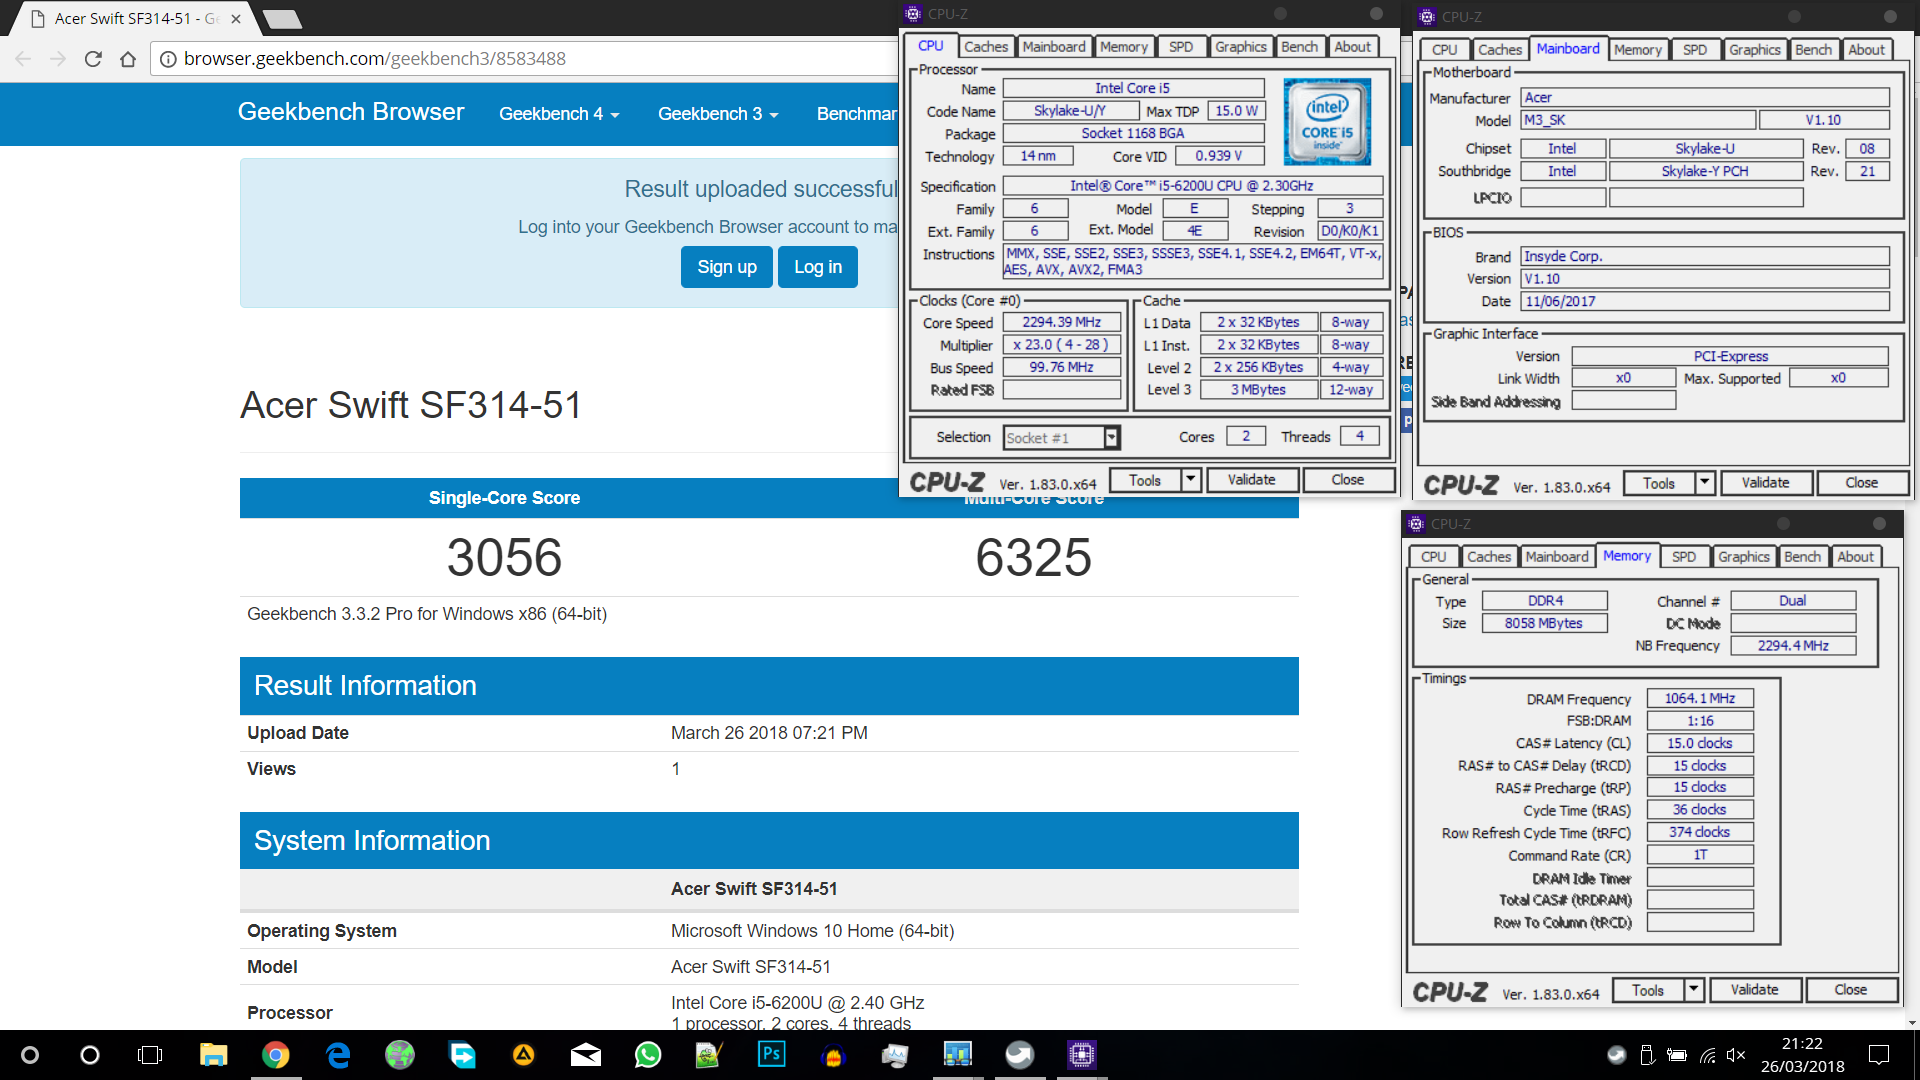Expand the Geekbench 3 menu
Viewport: 1920px width, 1080px height.
[718, 114]
